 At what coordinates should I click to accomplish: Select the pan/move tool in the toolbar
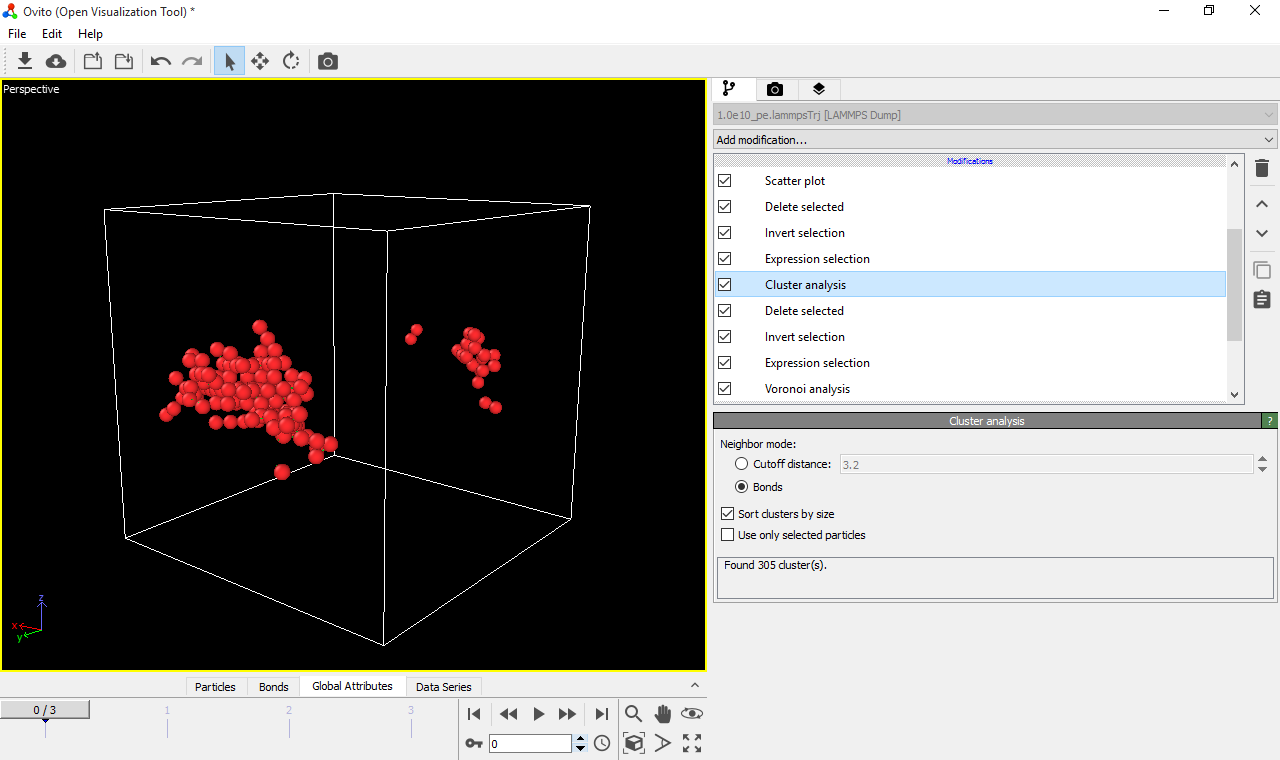point(259,61)
